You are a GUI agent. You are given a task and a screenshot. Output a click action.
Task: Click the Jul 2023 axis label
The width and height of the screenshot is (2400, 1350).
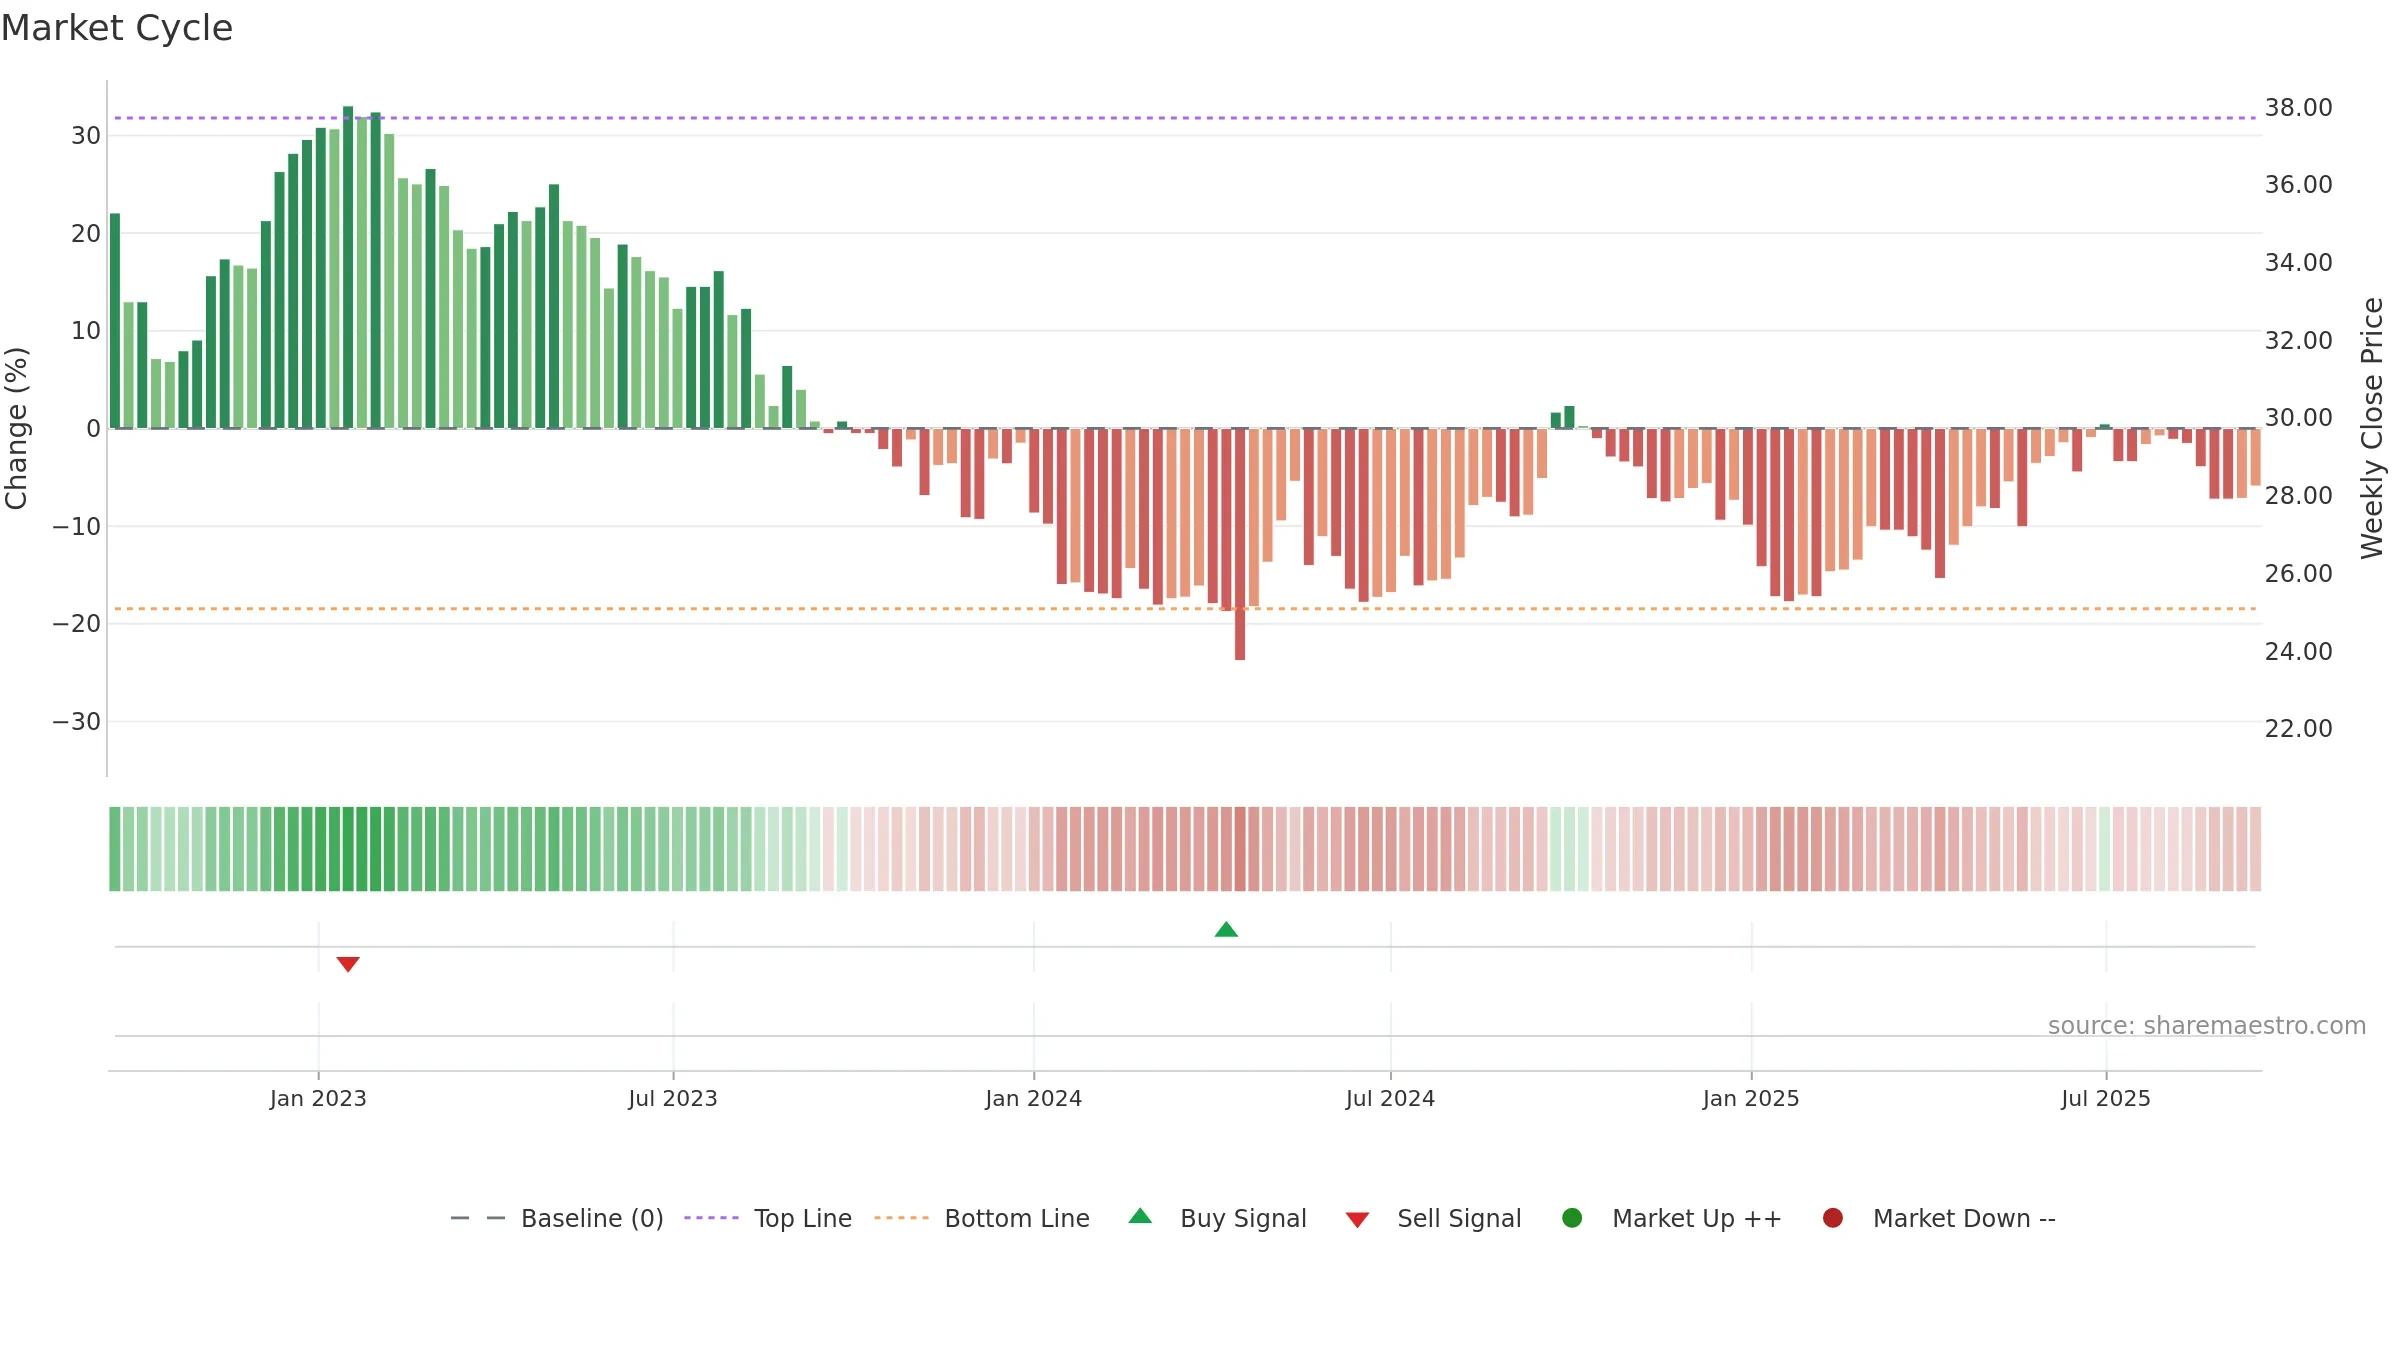coord(673,1099)
